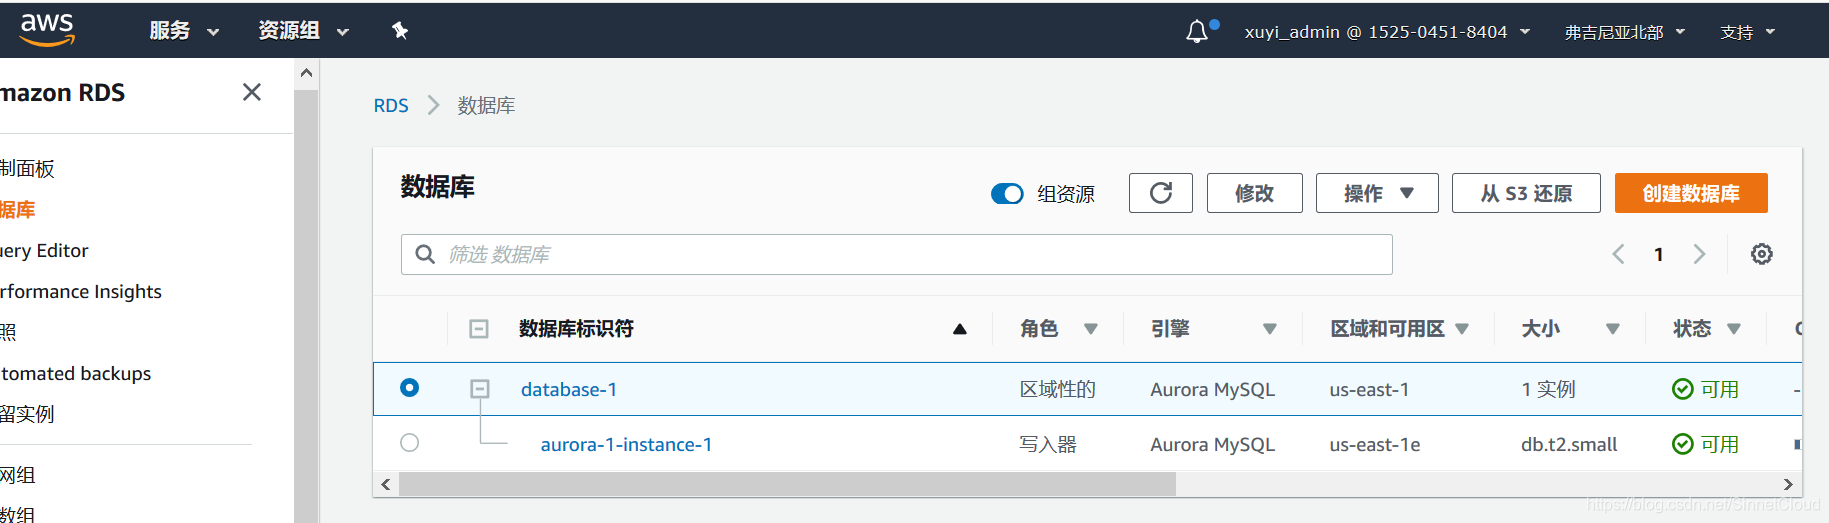1829x523 pixels.
Task: Open table preferences gear icon
Action: (1762, 254)
